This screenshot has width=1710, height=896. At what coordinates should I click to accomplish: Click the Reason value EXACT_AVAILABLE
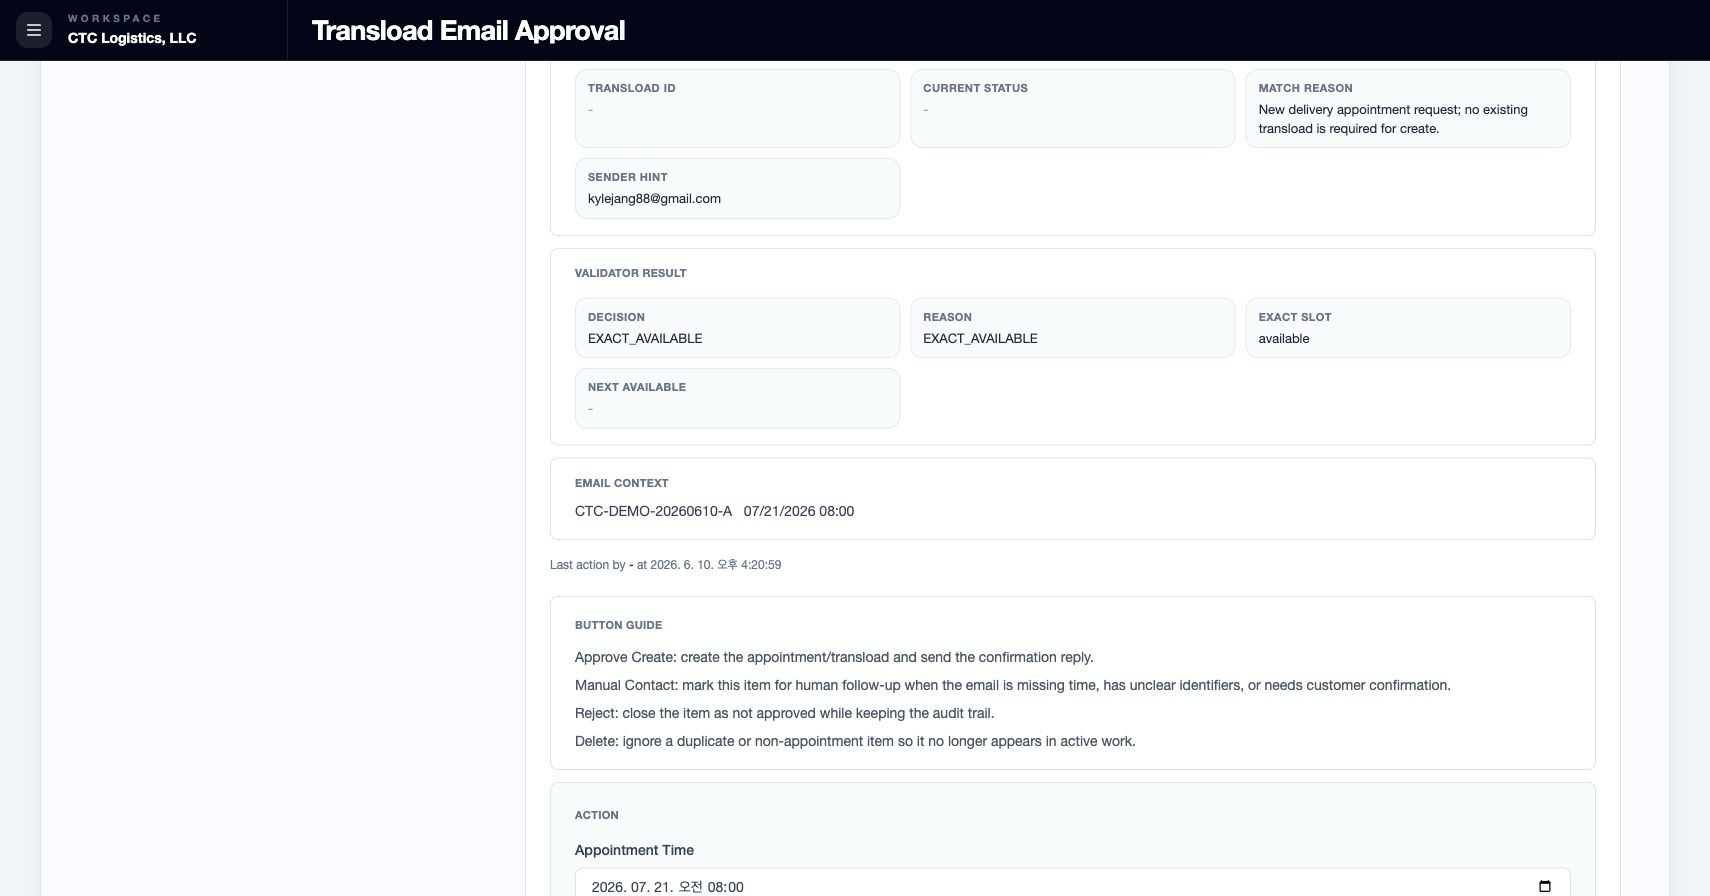pos(980,338)
